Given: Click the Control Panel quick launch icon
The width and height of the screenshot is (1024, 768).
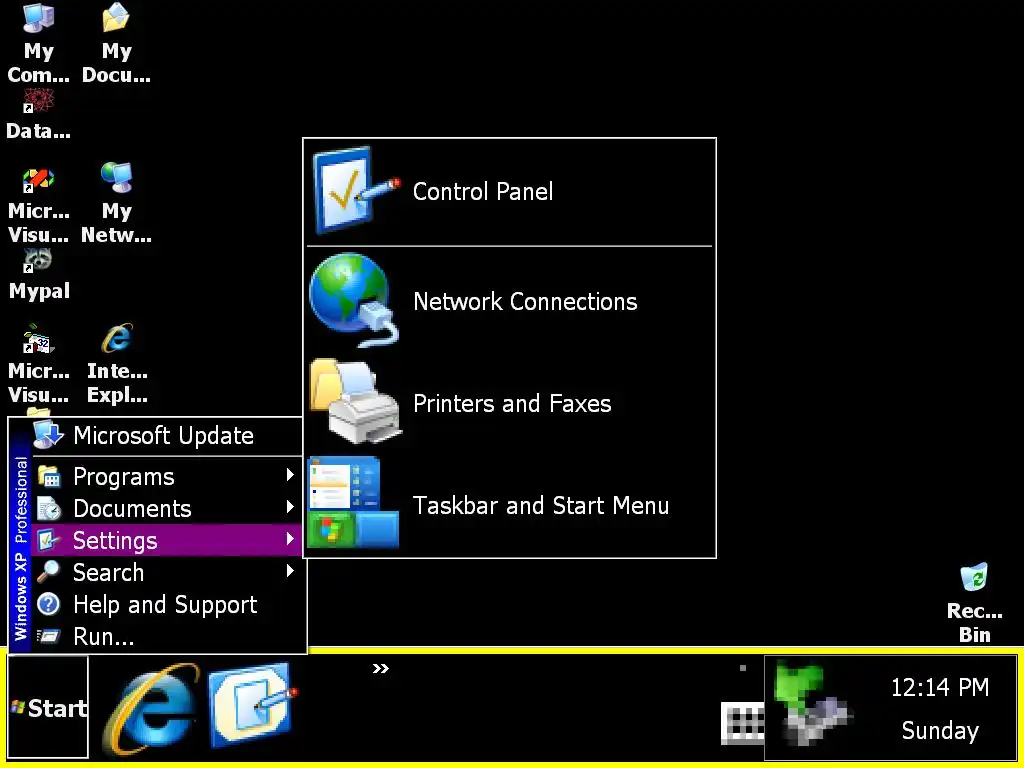Looking at the screenshot, I should click(x=251, y=704).
